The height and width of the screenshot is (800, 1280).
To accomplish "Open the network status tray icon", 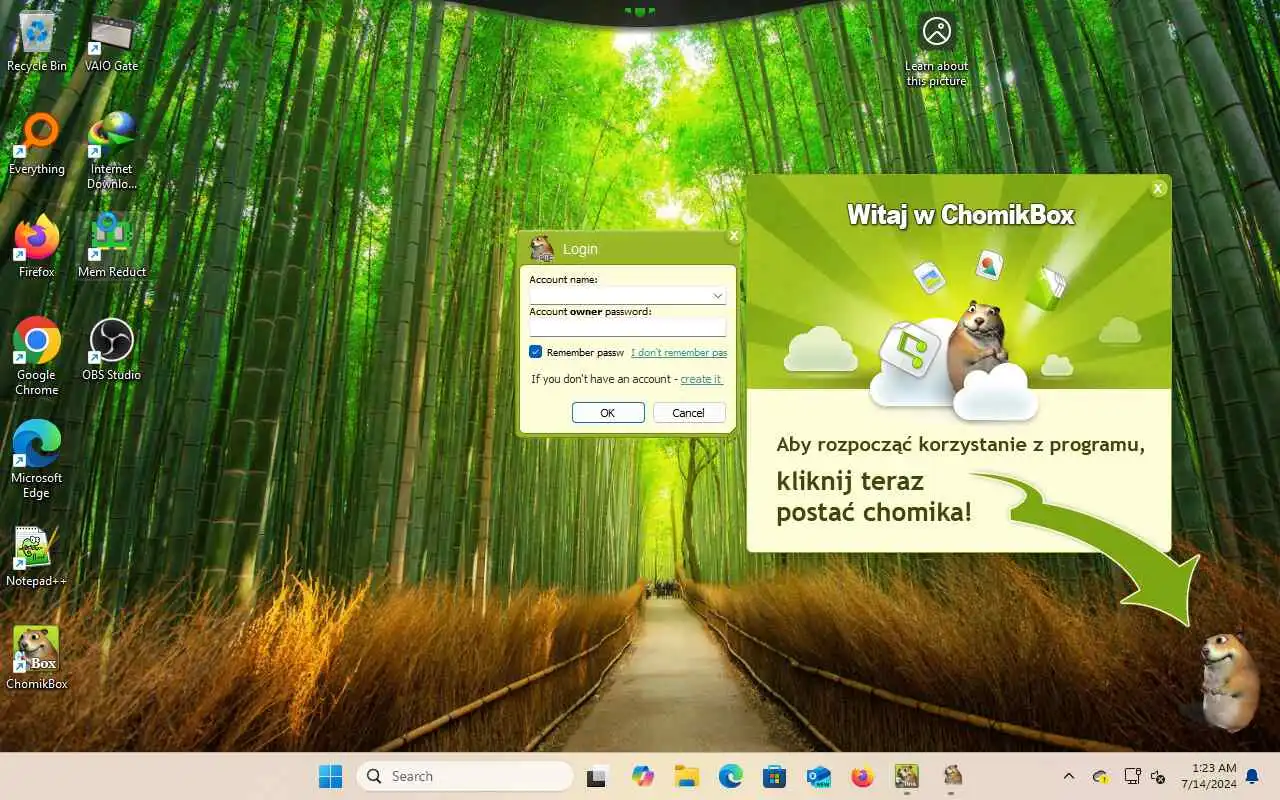I will [x=1132, y=776].
